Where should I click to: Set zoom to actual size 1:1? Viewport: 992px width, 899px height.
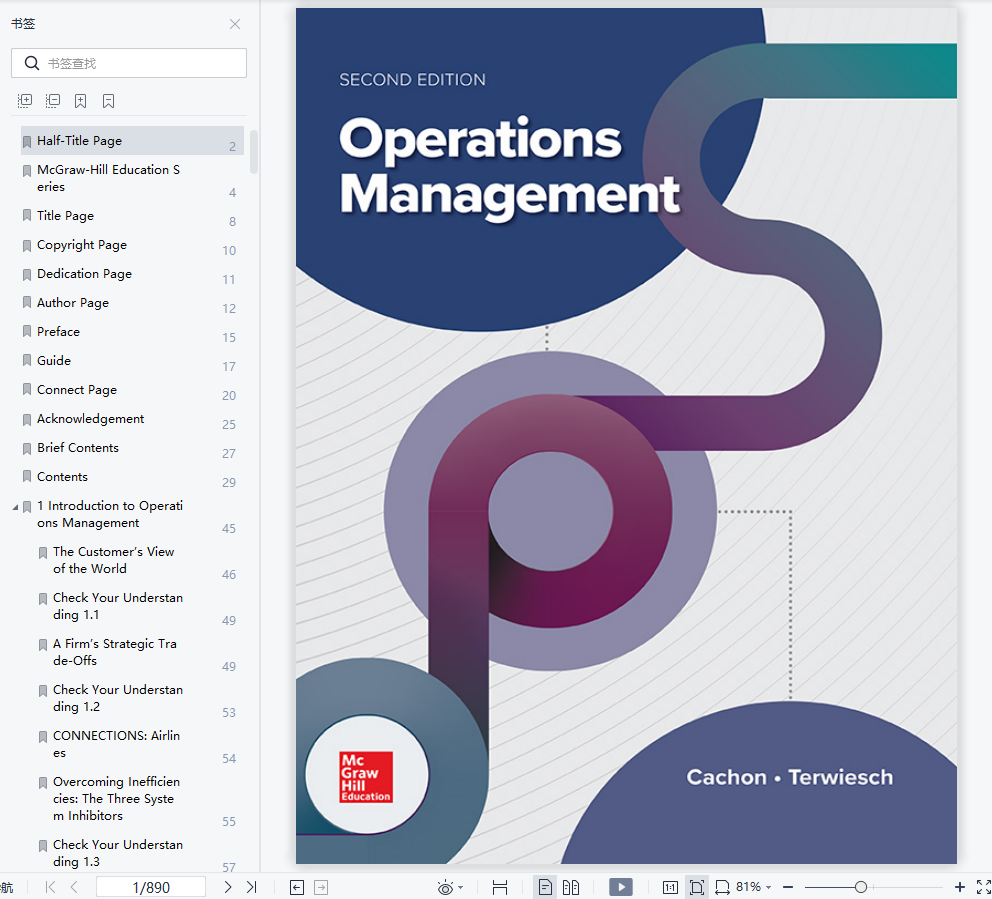coord(670,887)
